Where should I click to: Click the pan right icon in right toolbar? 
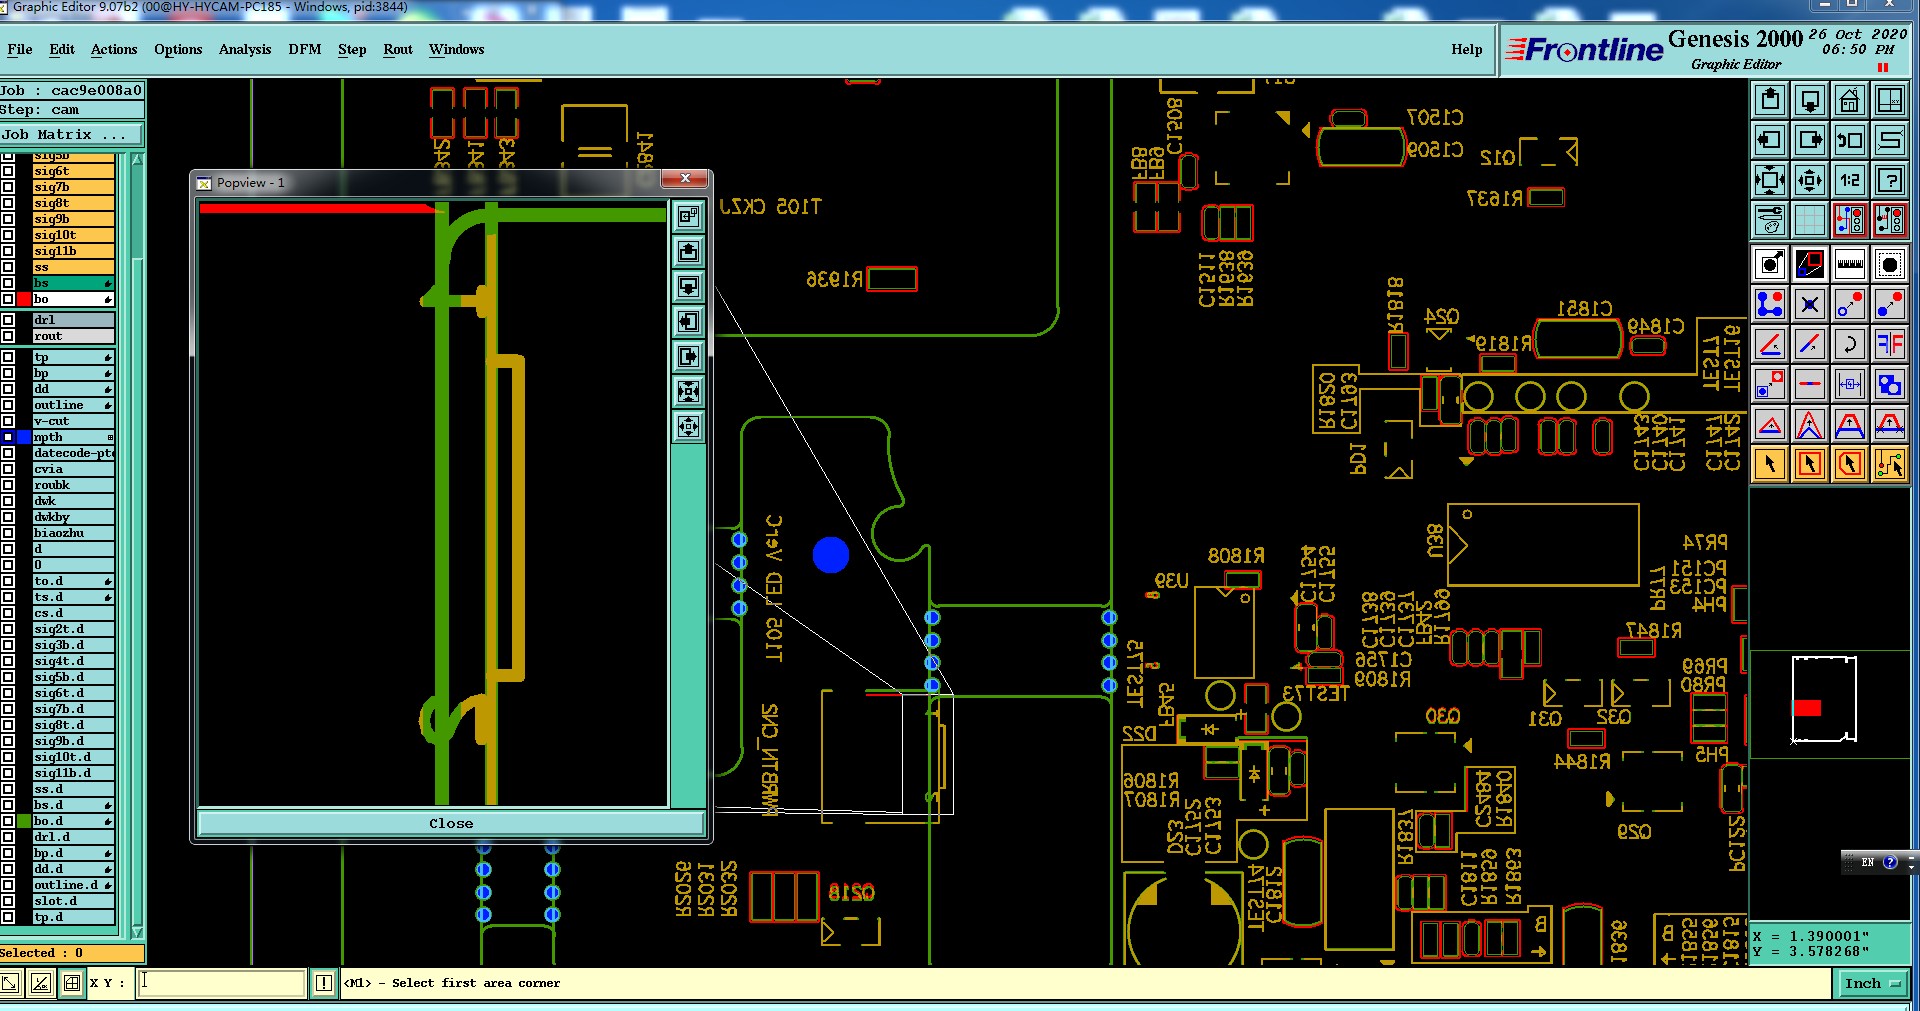pos(1810,140)
